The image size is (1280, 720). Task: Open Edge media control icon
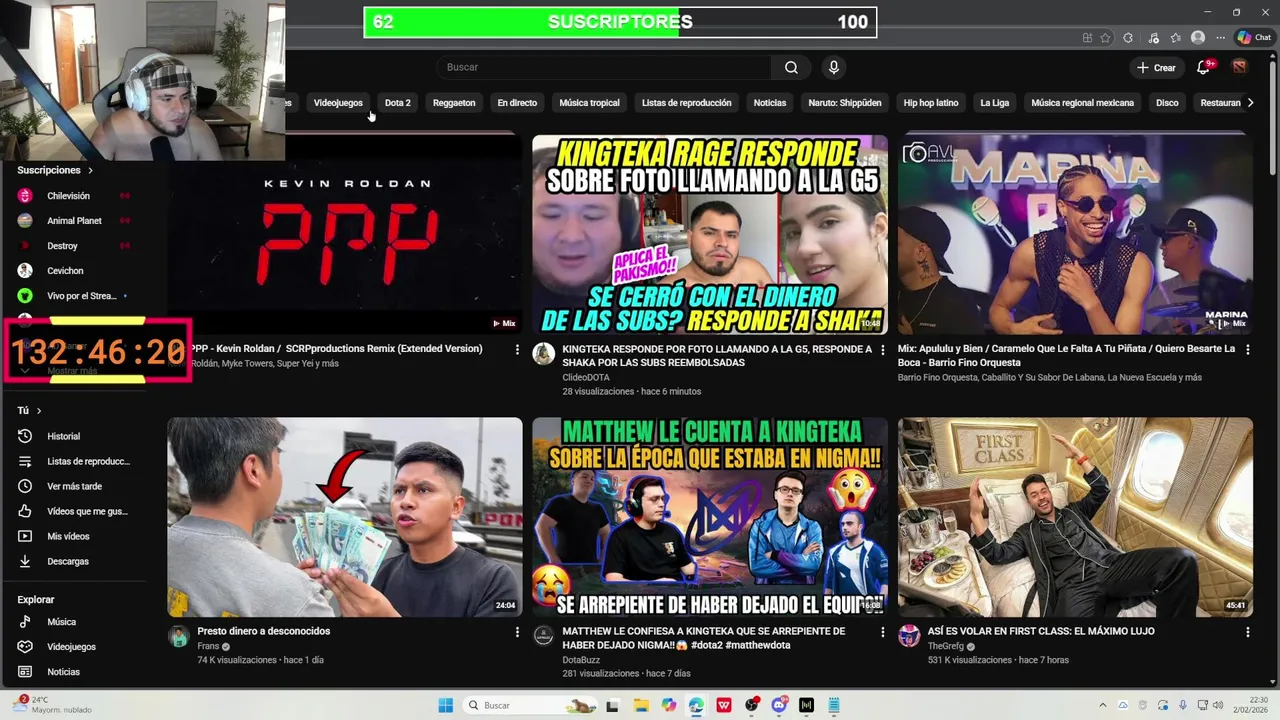click(1153, 38)
